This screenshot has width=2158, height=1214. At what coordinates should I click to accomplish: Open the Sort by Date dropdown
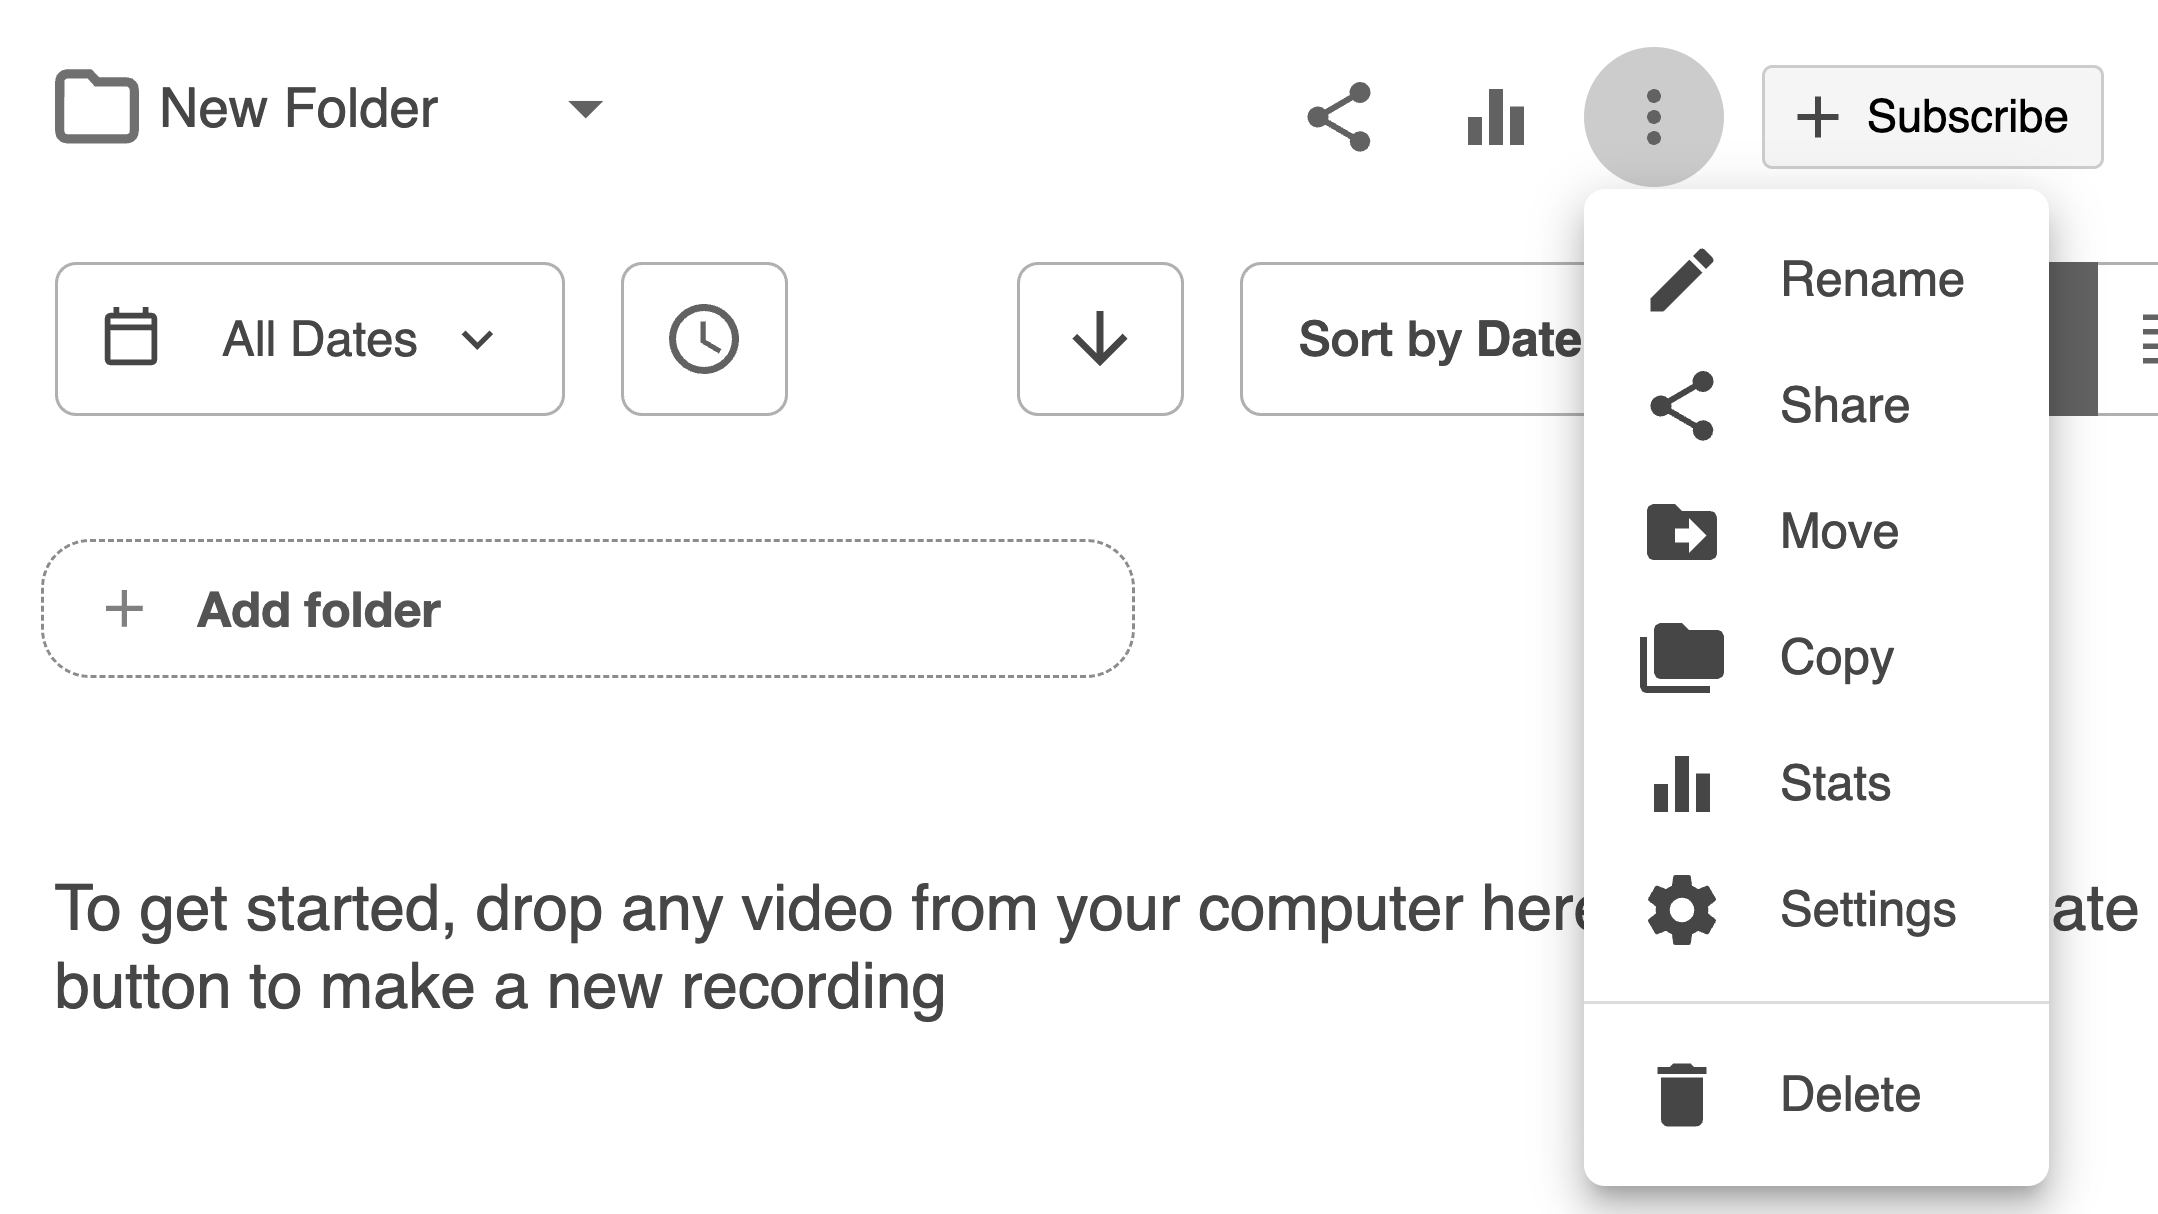point(1420,339)
